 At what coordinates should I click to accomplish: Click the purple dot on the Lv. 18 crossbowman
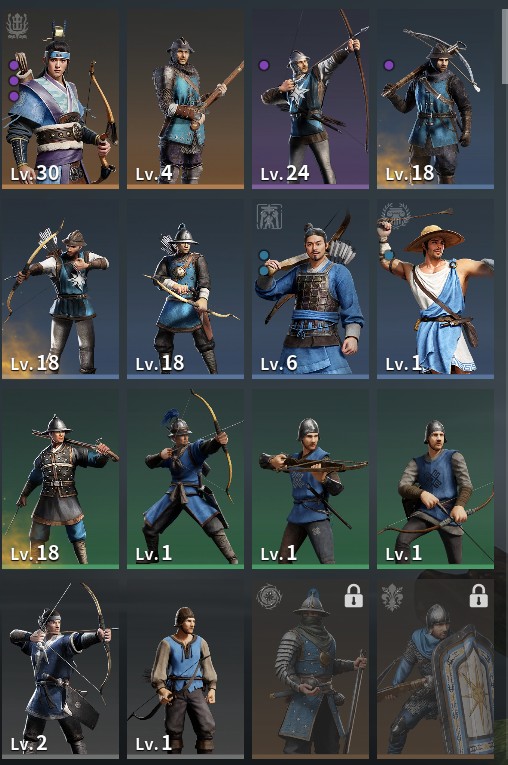(388, 65)
